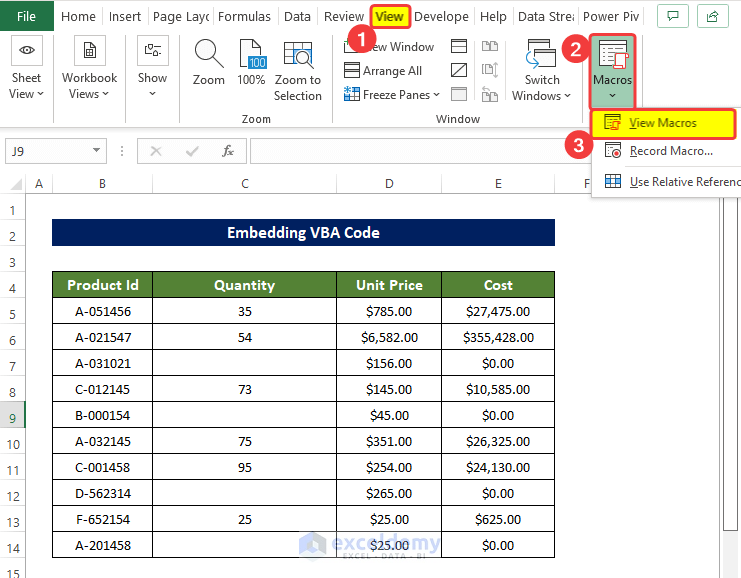Click the Embedding VBA Code title cell

[303, 233]
